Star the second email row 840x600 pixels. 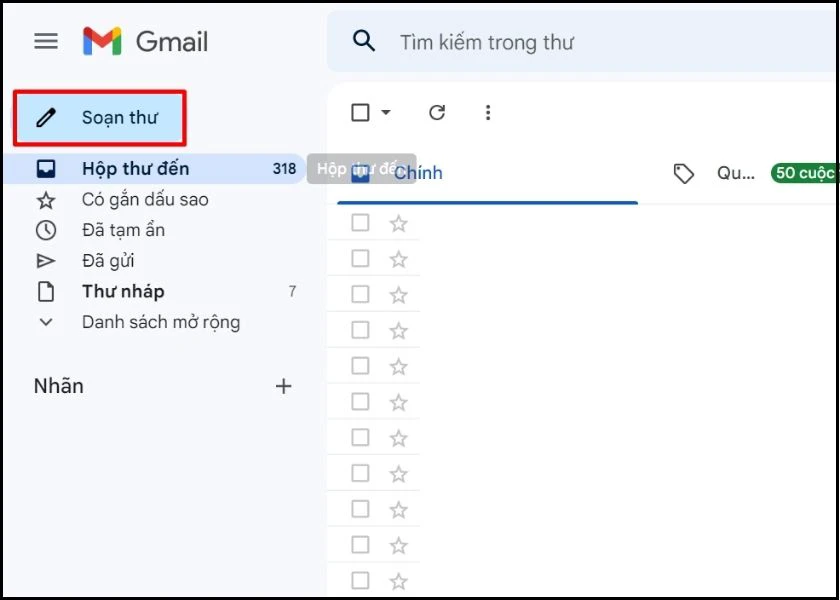click(398, 259)
